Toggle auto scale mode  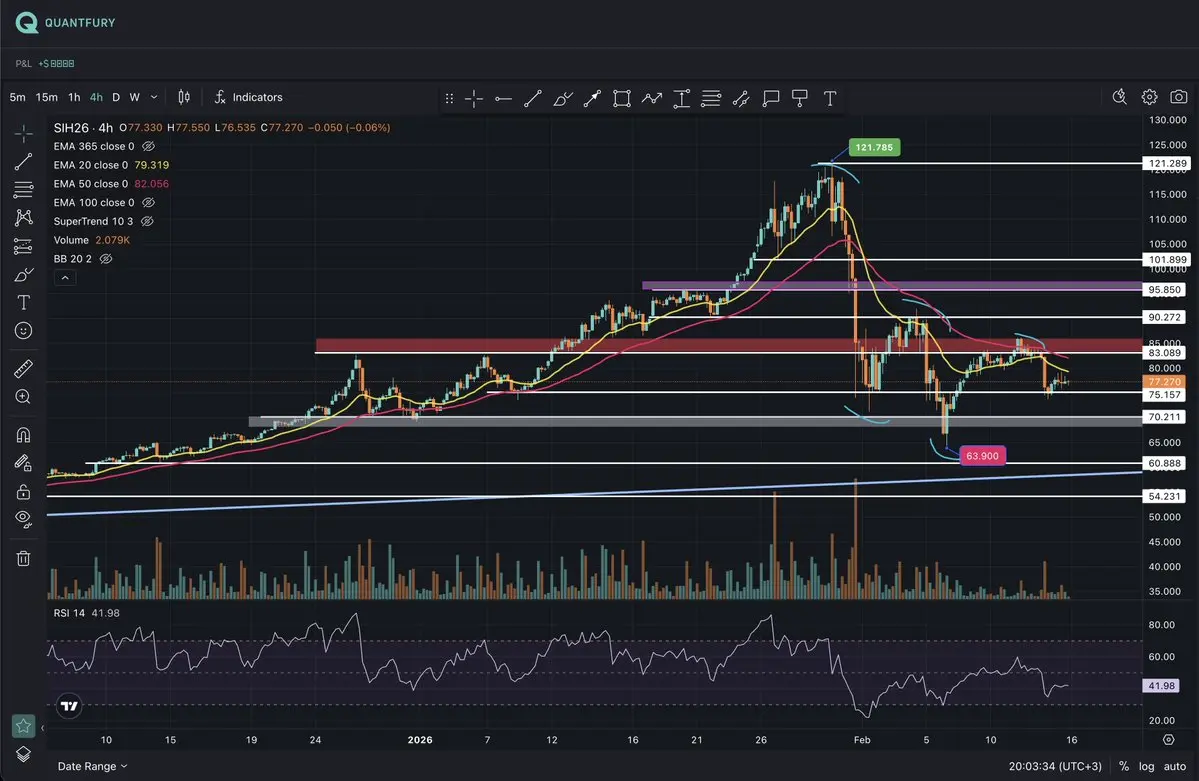[x=1175, y=766]
